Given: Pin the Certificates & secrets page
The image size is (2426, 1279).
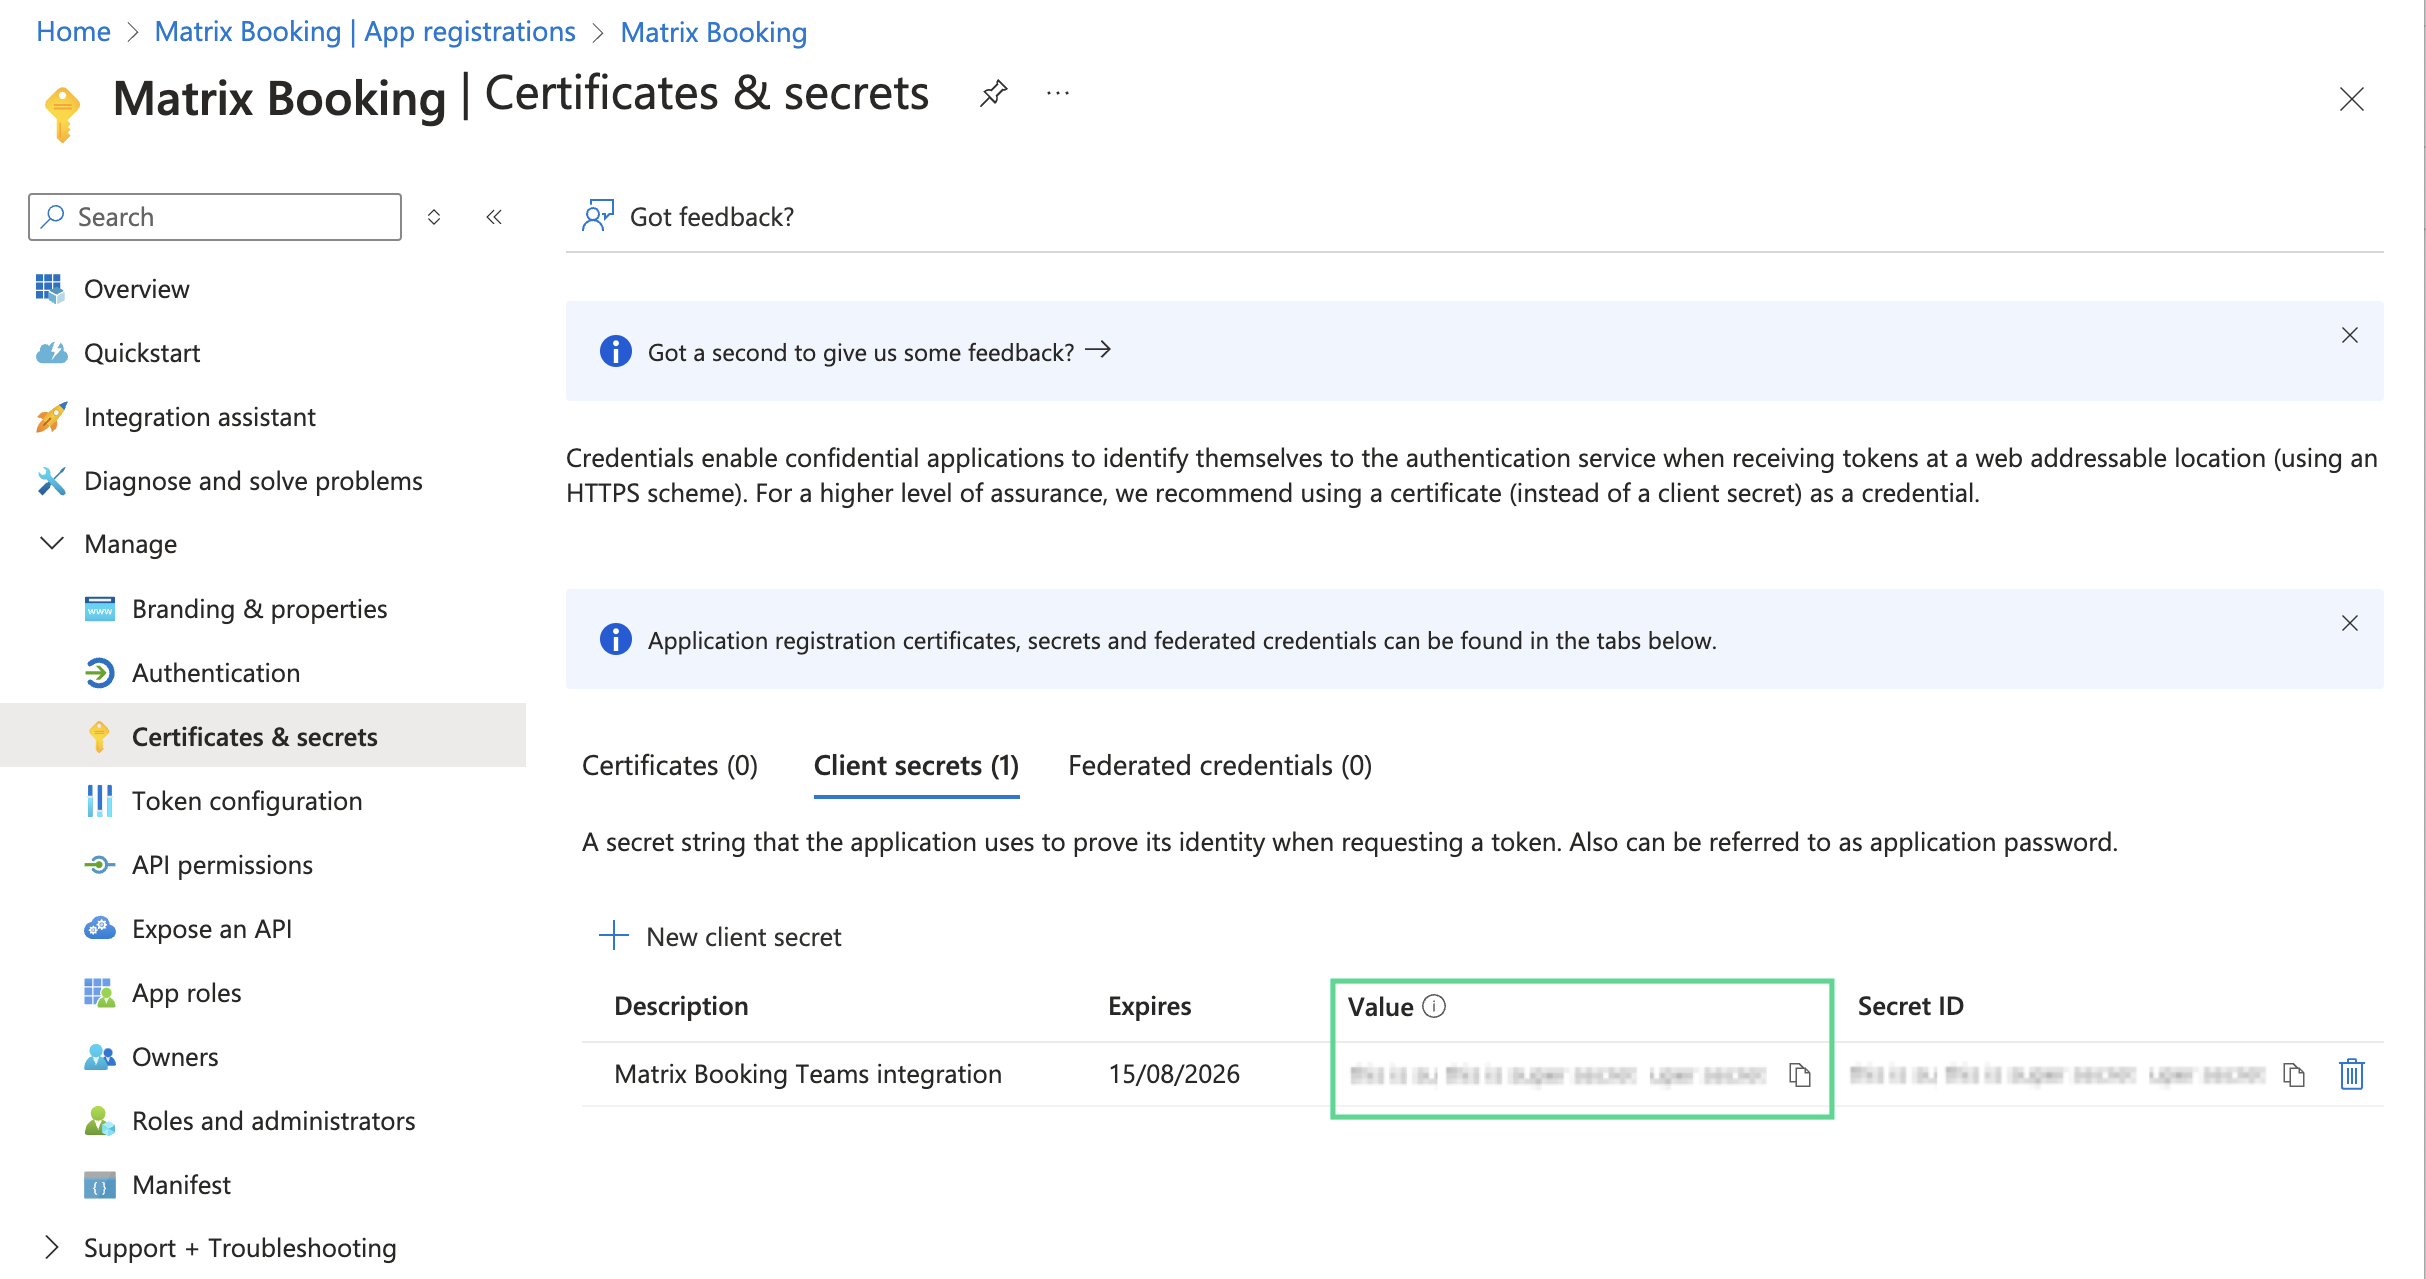Looking at the screenshot, I should coord(993,93).
